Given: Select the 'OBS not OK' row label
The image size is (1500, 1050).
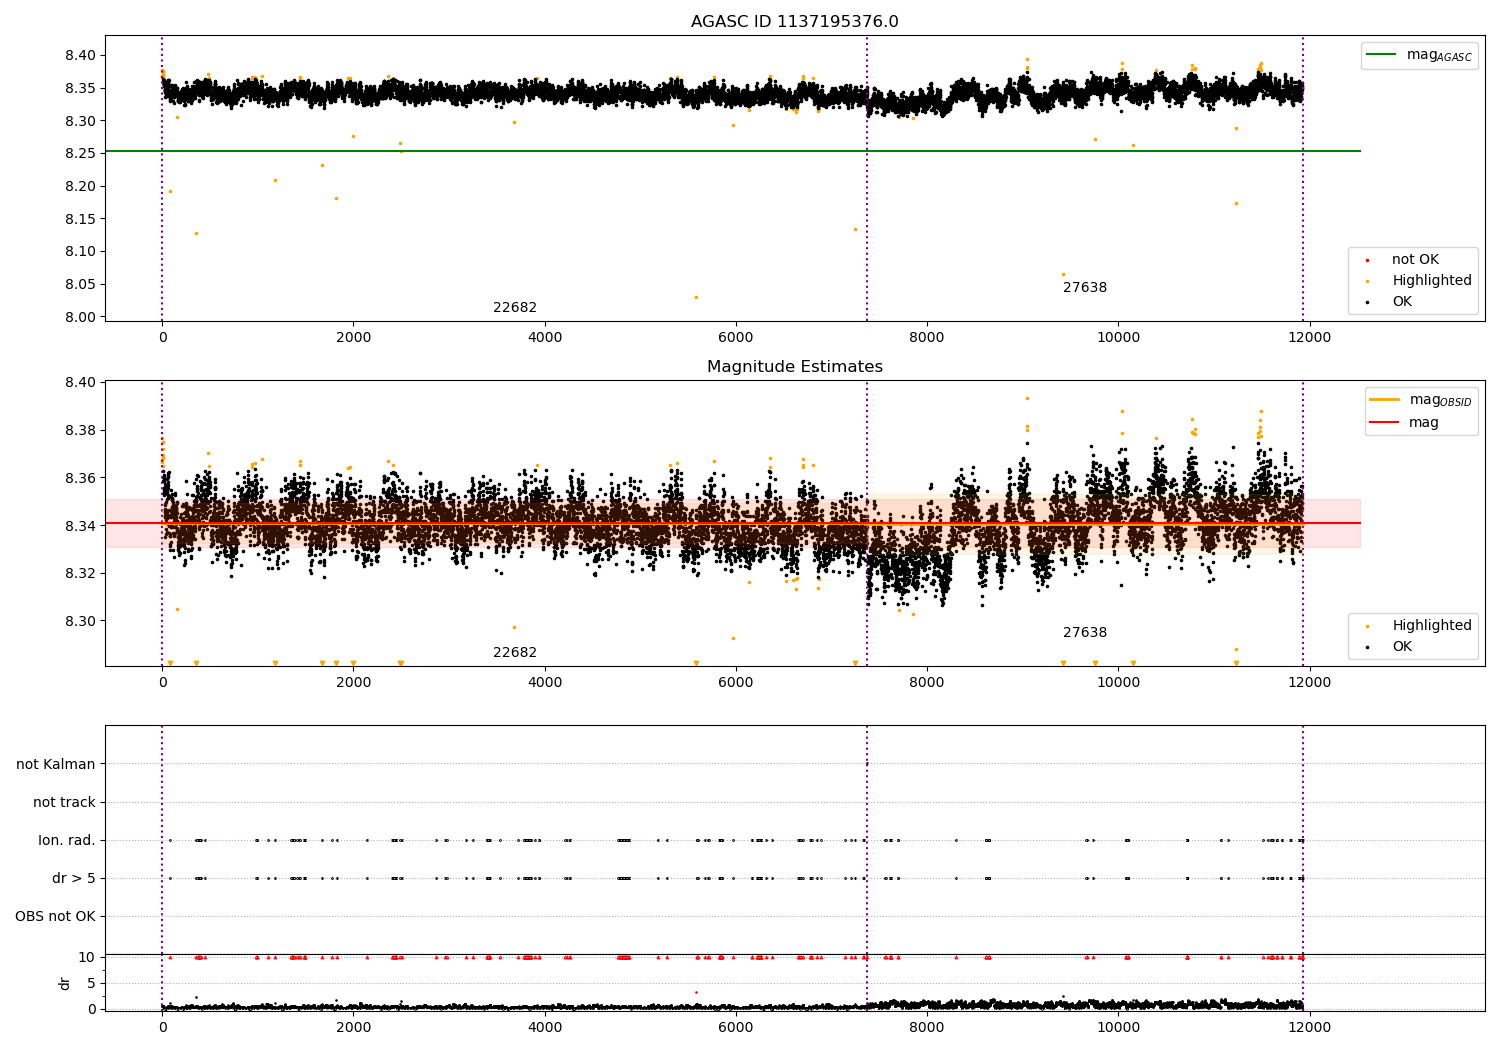Looking at the screenshot, I should tap(56, 917).
